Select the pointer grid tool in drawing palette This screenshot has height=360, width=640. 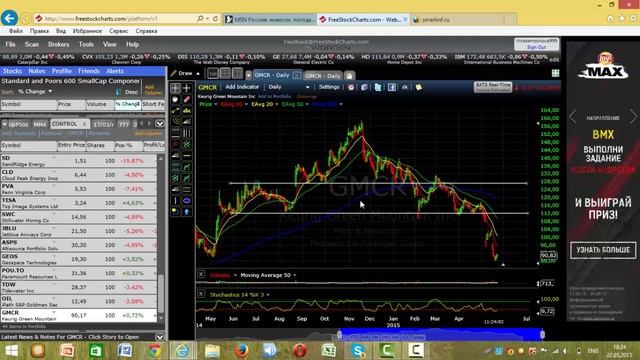176,88
